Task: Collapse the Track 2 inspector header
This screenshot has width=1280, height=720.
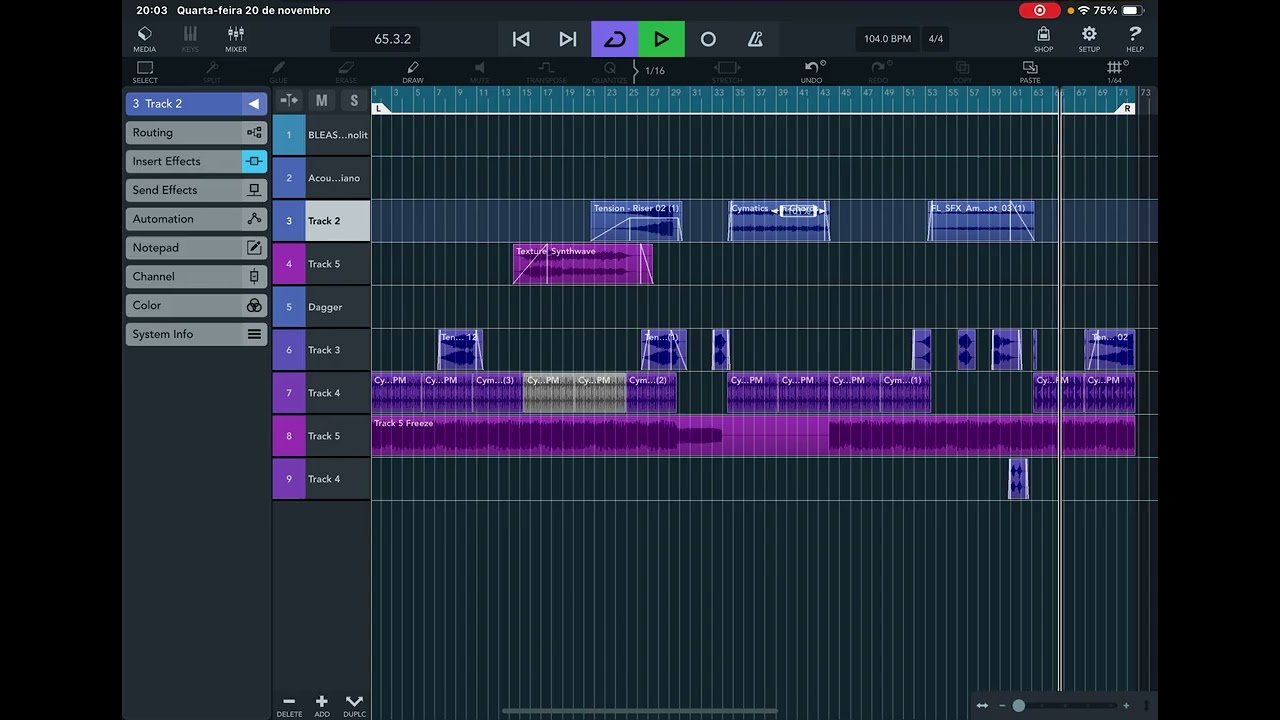Action: tap(254, 104)
